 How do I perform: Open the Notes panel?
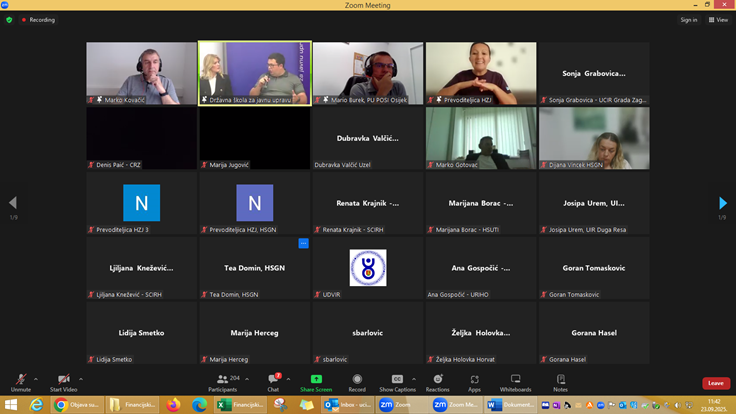[560, 380]
